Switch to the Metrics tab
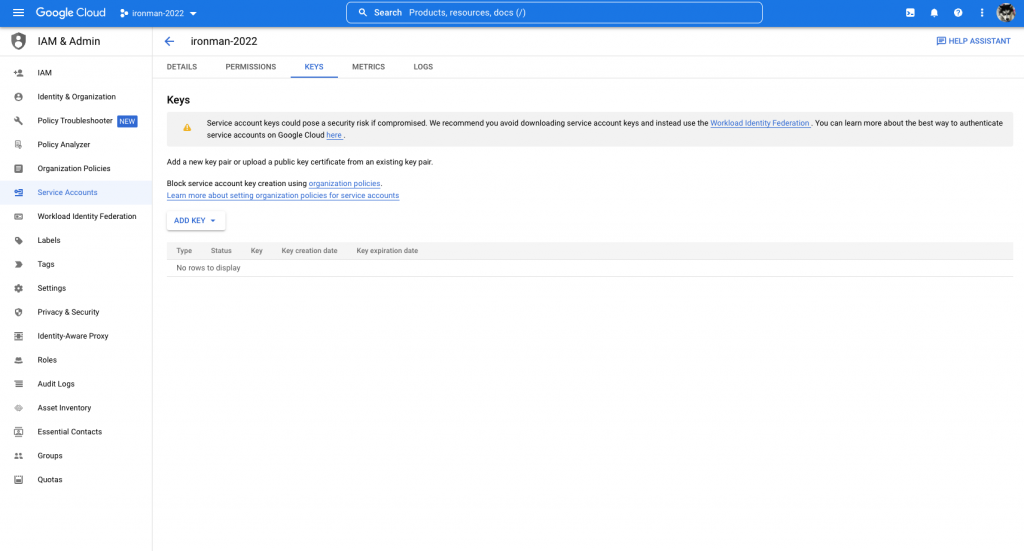The width and height of the screenshot is (1024, 551). pos(368,67)
